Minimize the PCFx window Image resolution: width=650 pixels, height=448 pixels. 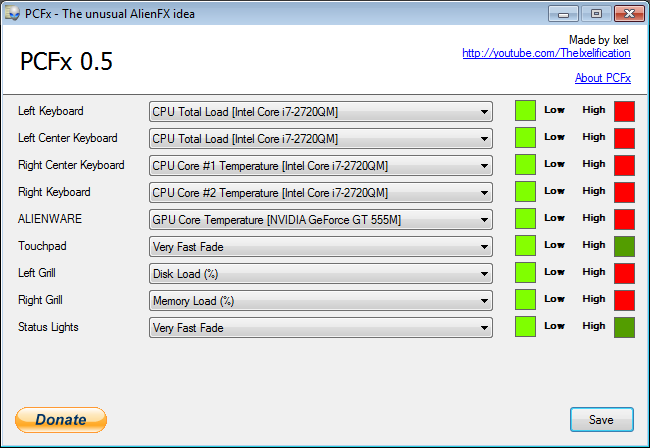pos(563,14)
